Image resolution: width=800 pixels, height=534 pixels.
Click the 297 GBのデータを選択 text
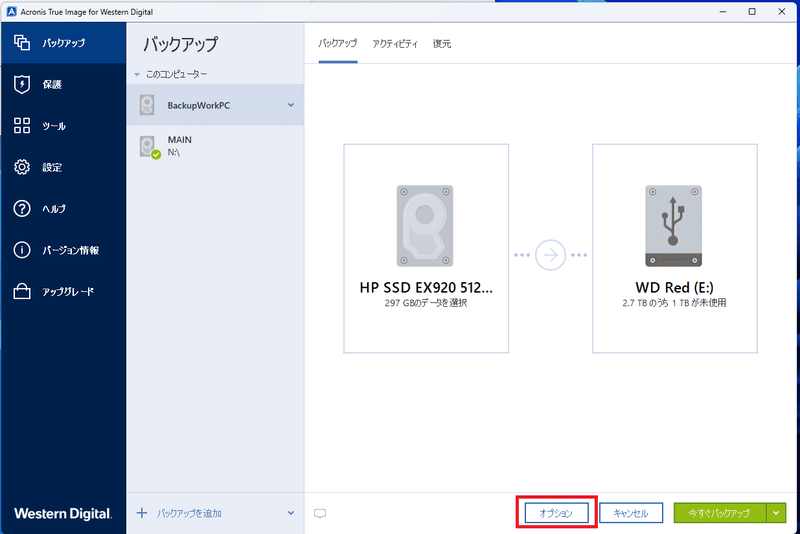tap(426, 303)
